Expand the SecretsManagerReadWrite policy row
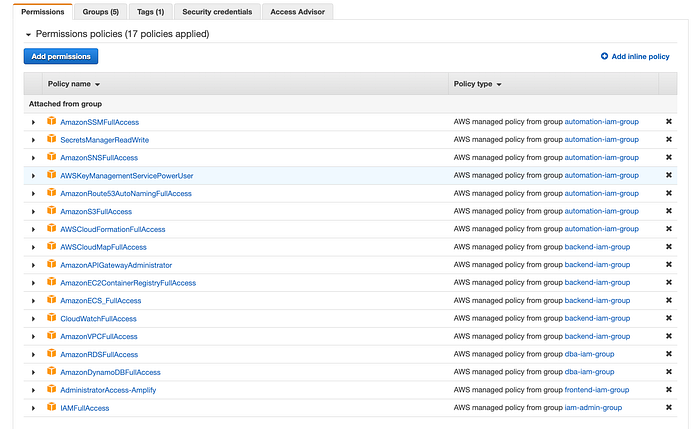The image size is (700, 429). click(33, 140)
